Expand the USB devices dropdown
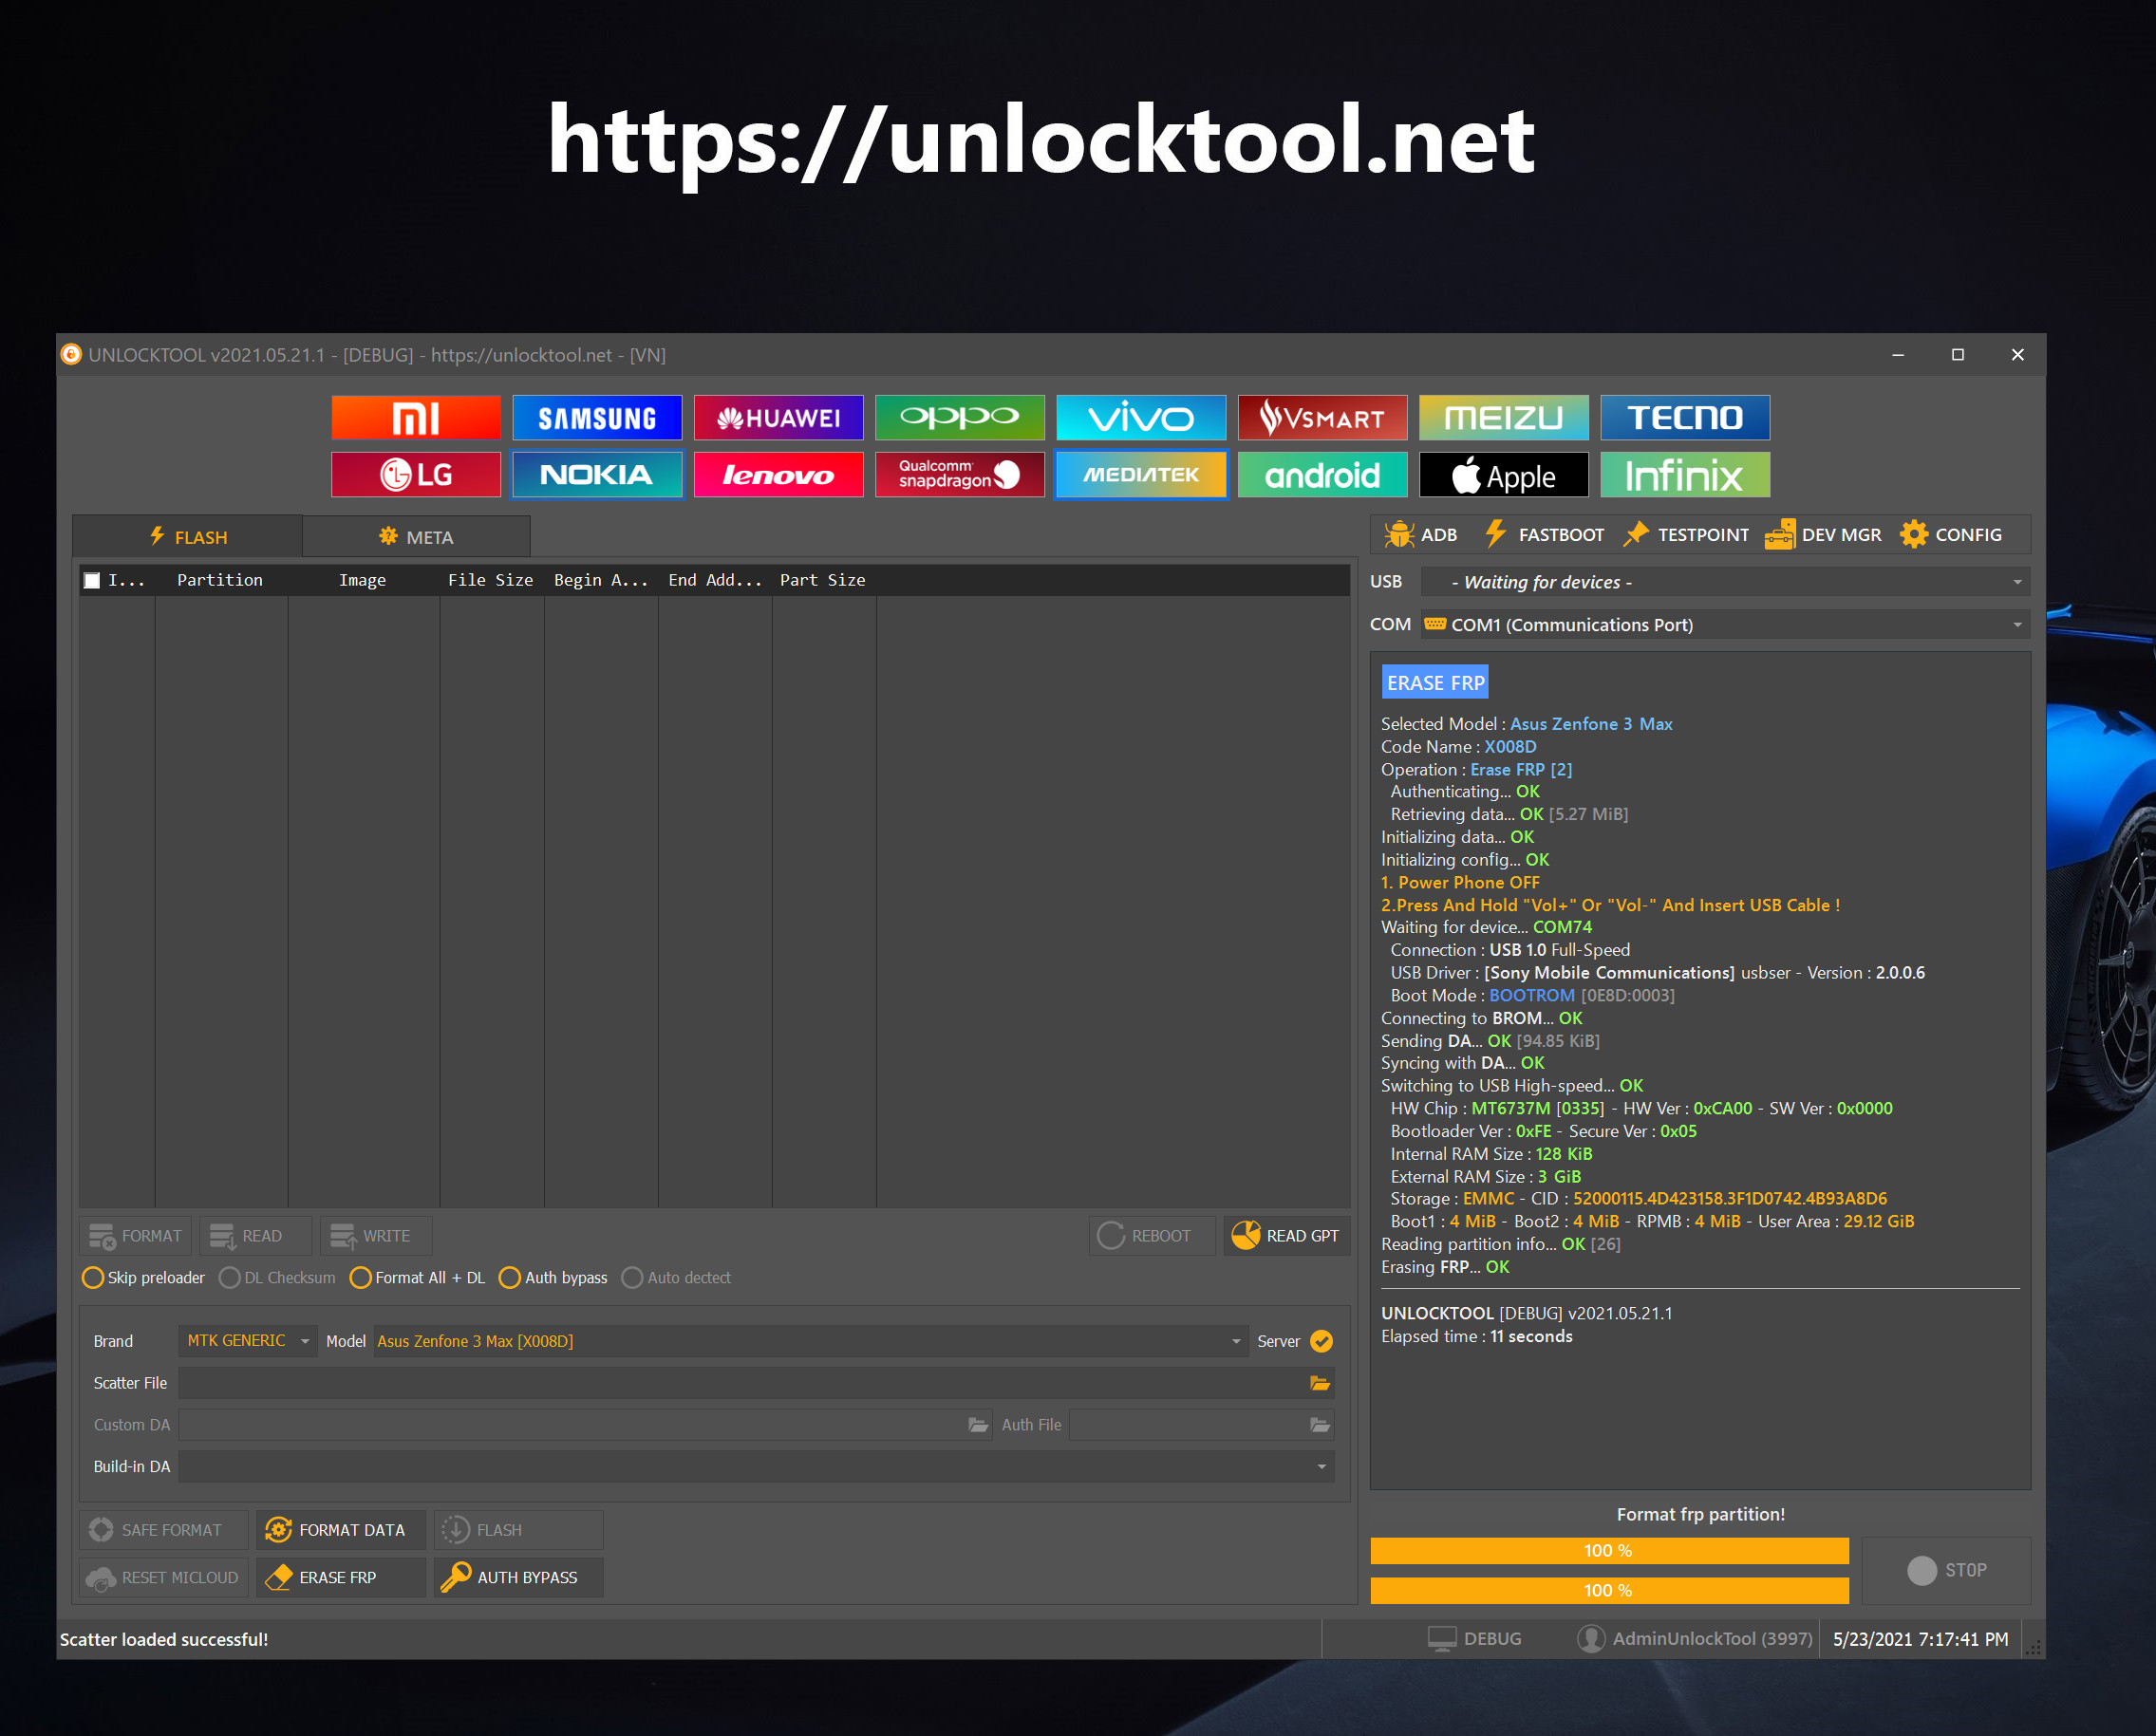 coord(1725,582)
